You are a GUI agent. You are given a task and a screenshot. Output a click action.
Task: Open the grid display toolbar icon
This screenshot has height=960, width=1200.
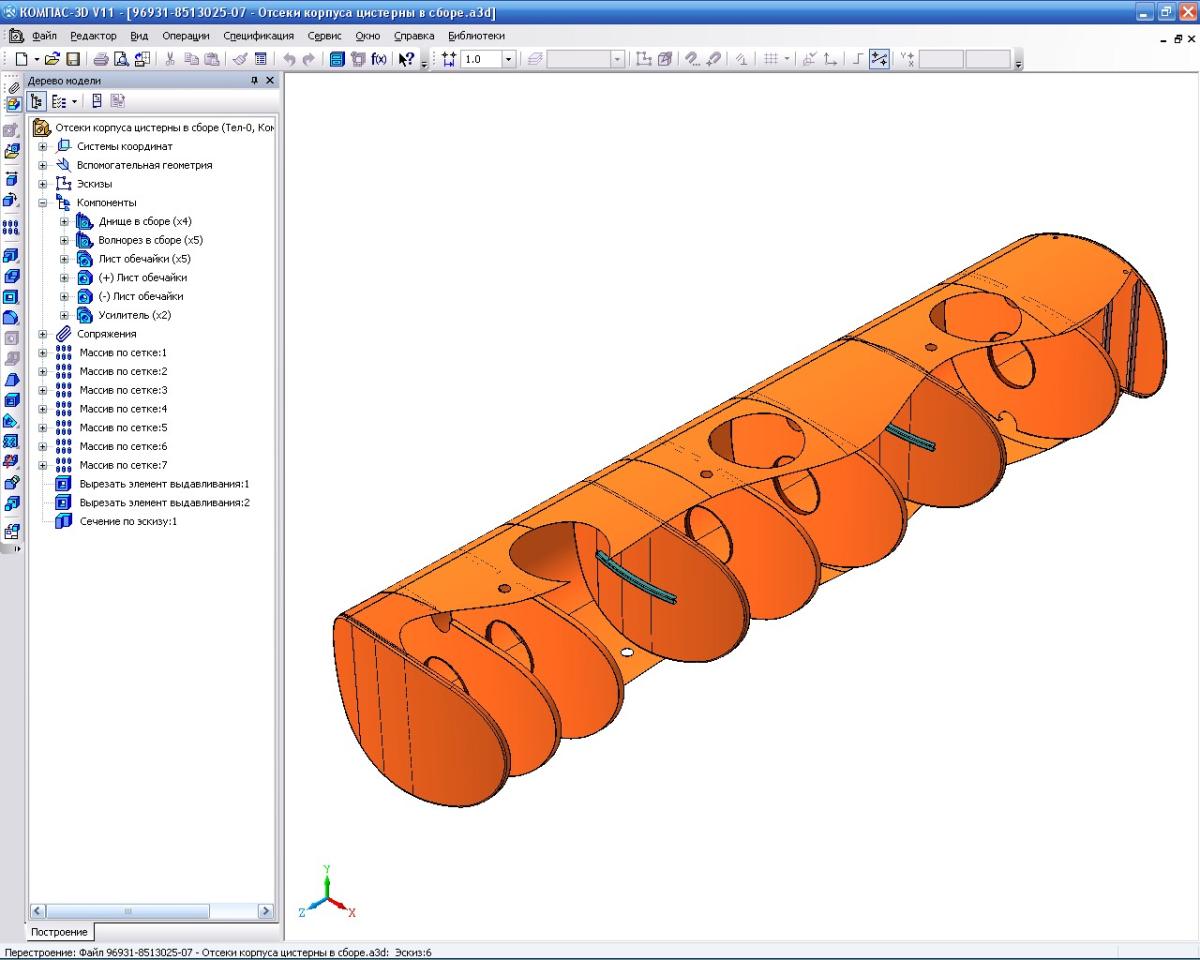[x=771, y=60]
